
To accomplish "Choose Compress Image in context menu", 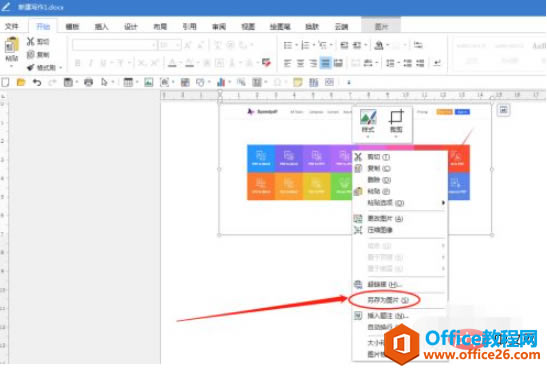I will click(380, 230).
